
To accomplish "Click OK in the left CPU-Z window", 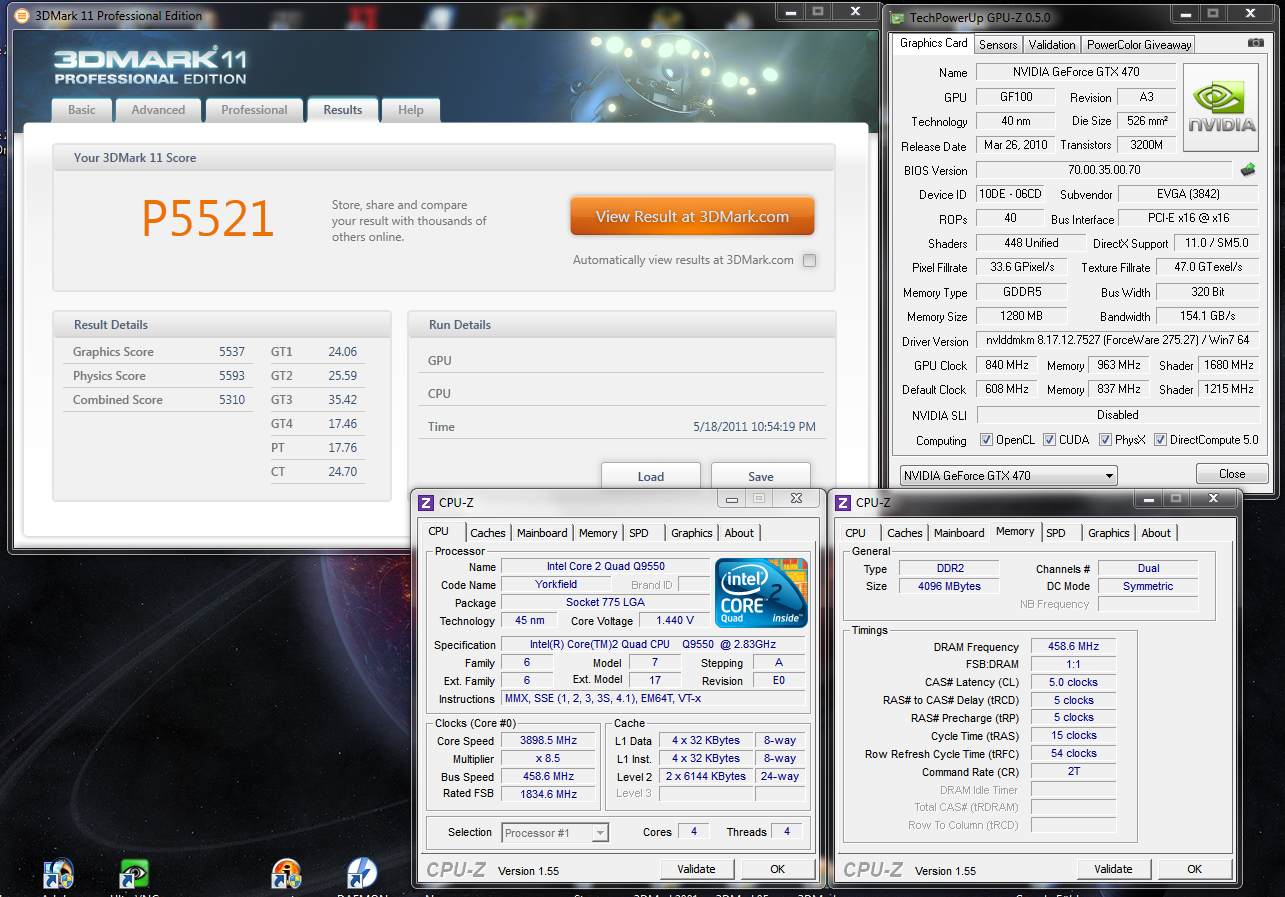I will (777, 869).
